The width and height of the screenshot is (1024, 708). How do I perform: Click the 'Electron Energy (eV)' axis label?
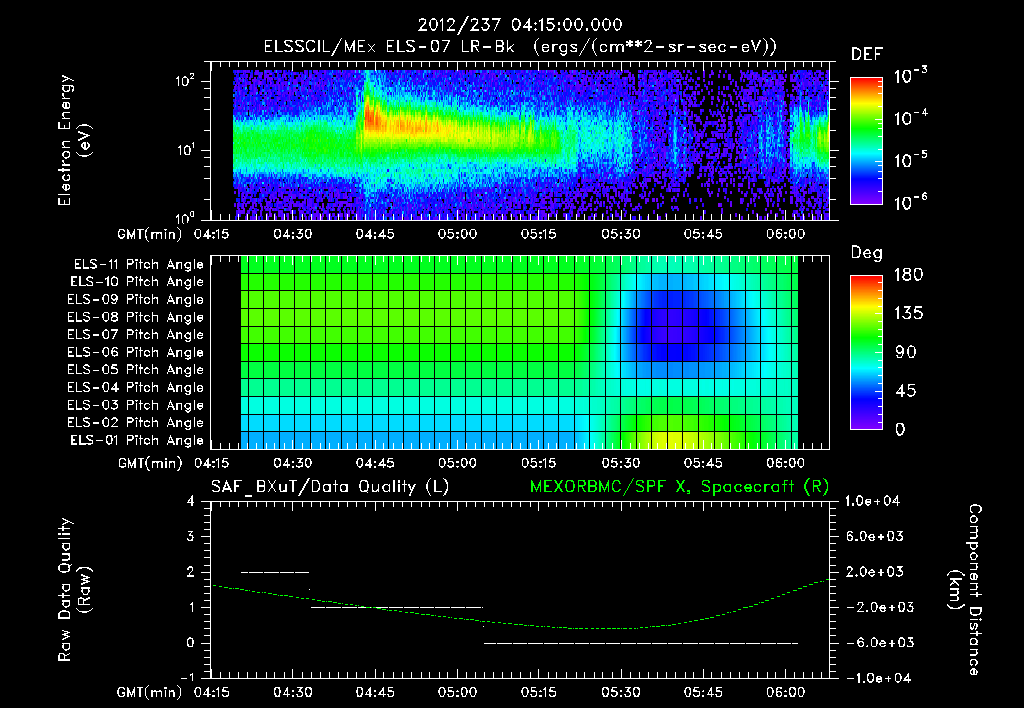(x=74, y=140)
